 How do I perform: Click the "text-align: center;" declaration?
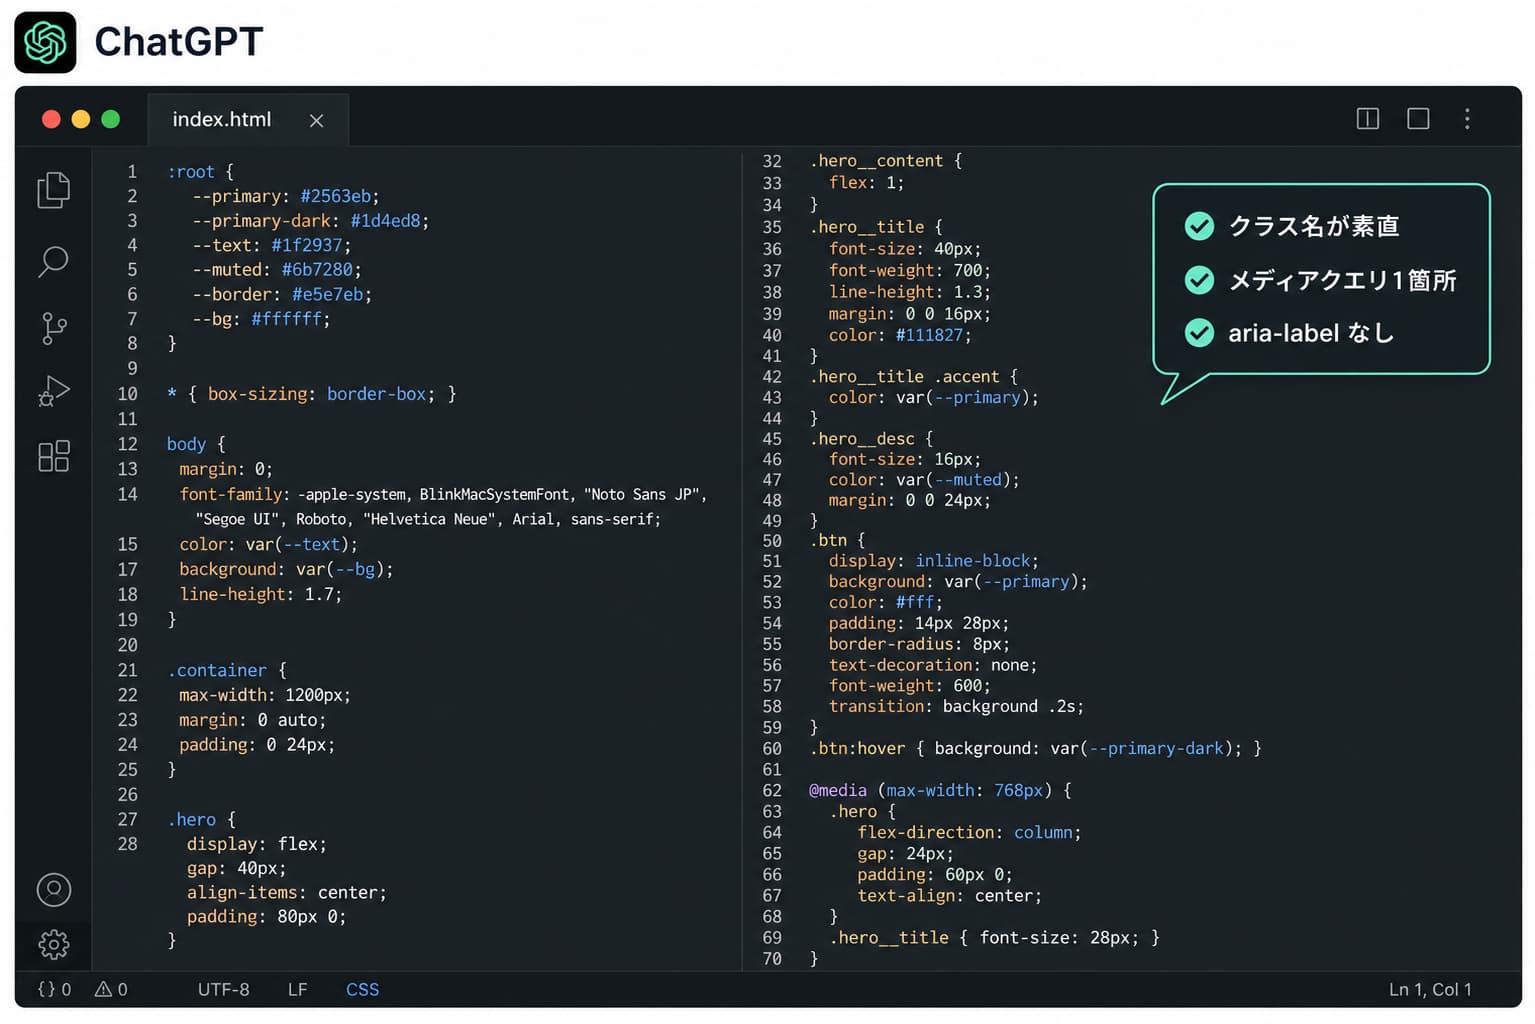point(949,896)
